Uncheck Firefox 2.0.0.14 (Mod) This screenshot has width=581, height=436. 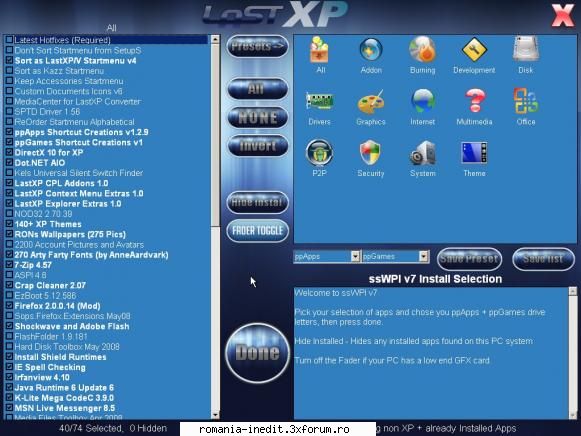[x=9, y=306]
